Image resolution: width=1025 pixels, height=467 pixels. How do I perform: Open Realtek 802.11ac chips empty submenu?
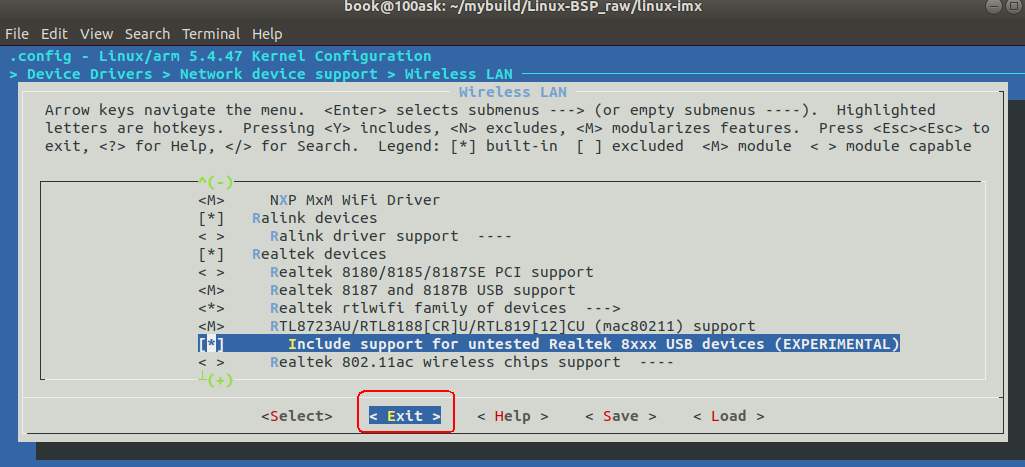656,362
